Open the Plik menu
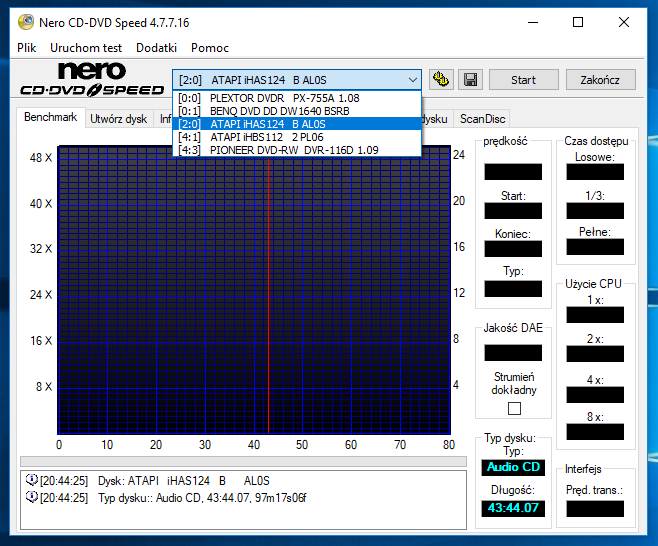 pos(26,48)
